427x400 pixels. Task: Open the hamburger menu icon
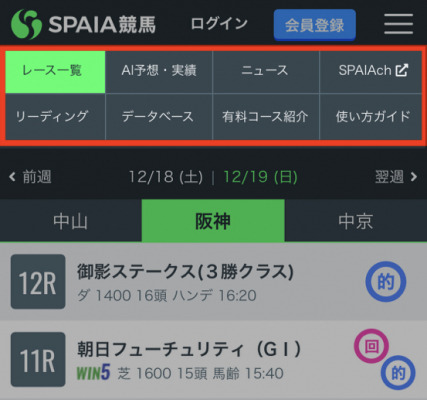pyautogui.click(x=398, y=24)
